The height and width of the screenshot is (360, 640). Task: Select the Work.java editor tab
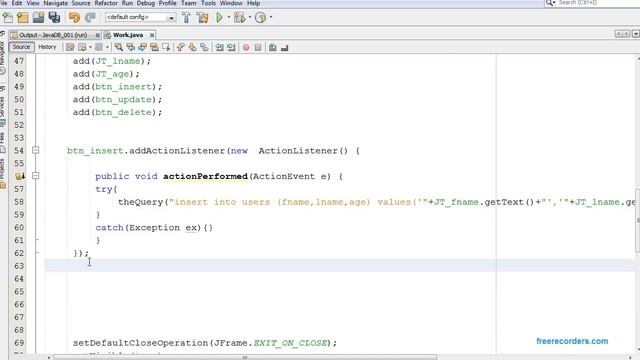click(128, 35)
